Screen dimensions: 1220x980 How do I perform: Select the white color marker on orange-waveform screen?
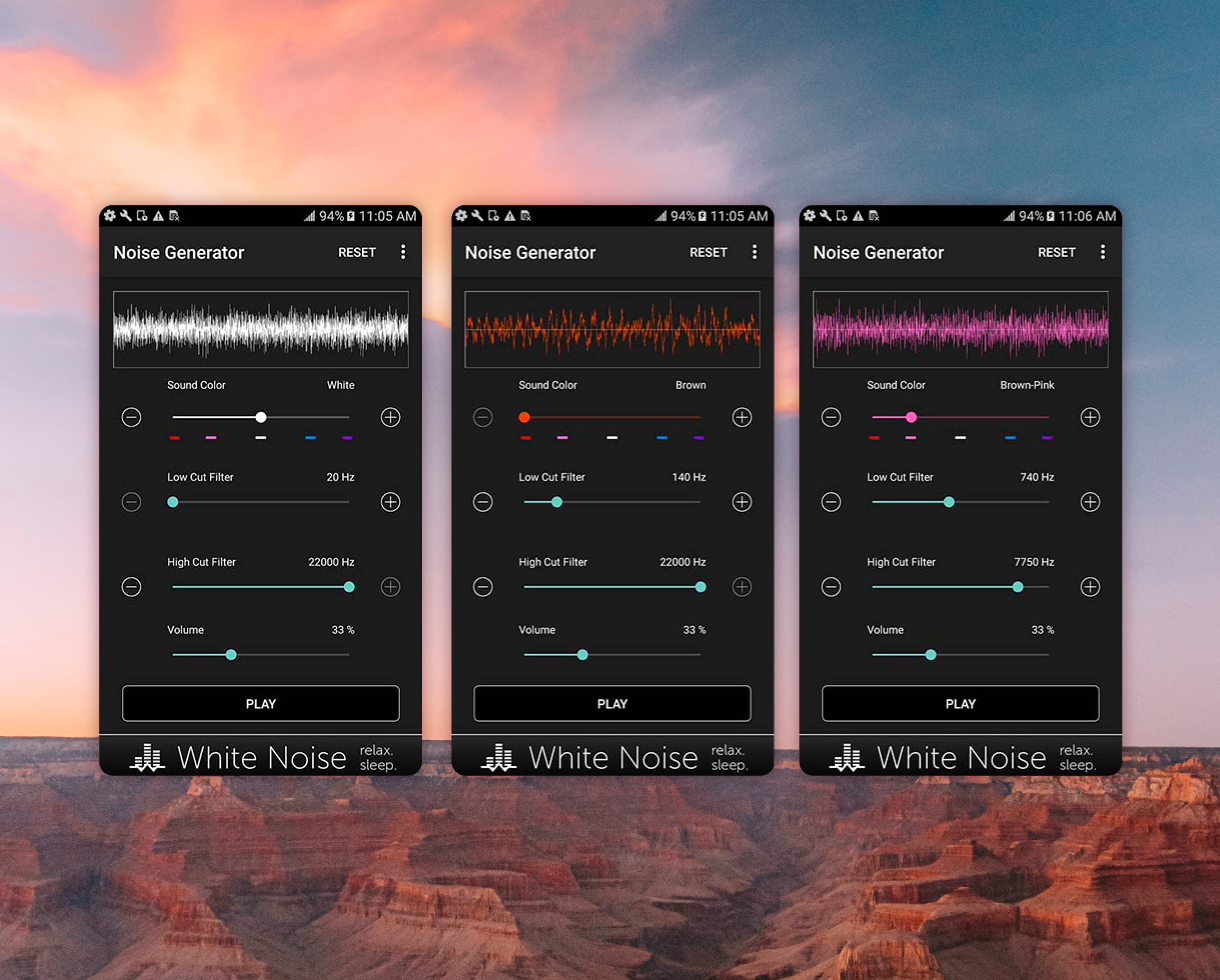[612, 438]
